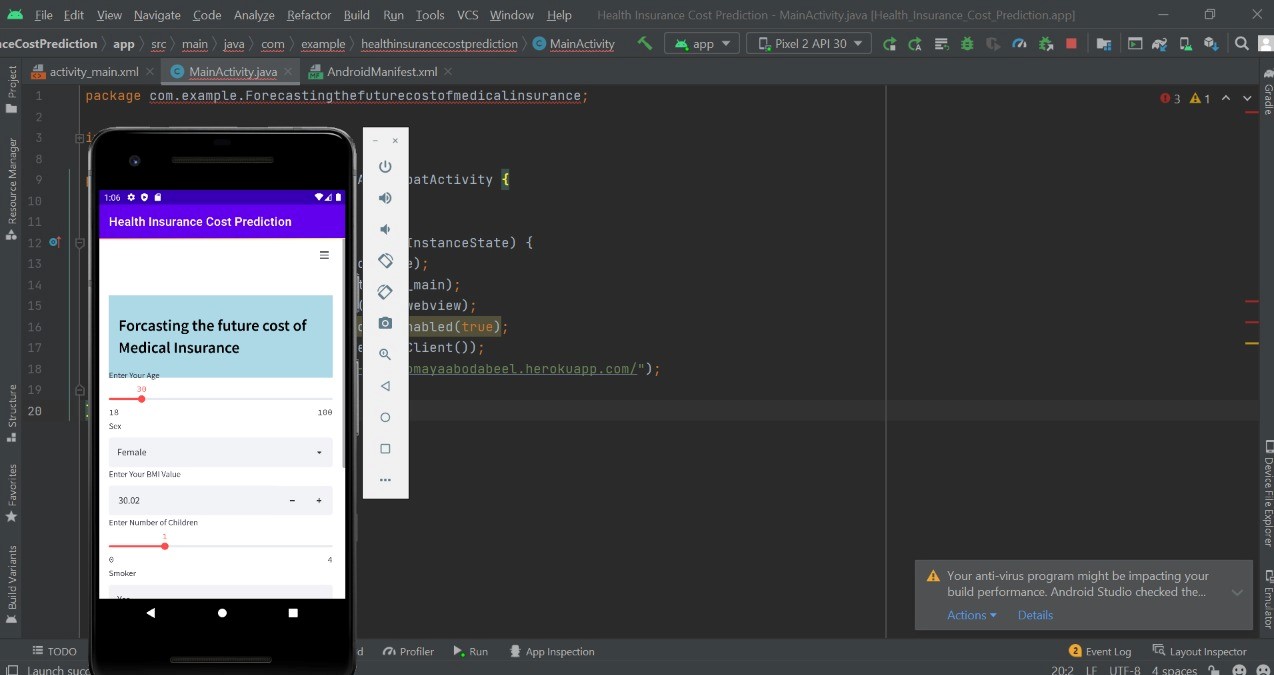Open the hamburger menu in the app
The image size is (1274, 675).
coord(324,255)
